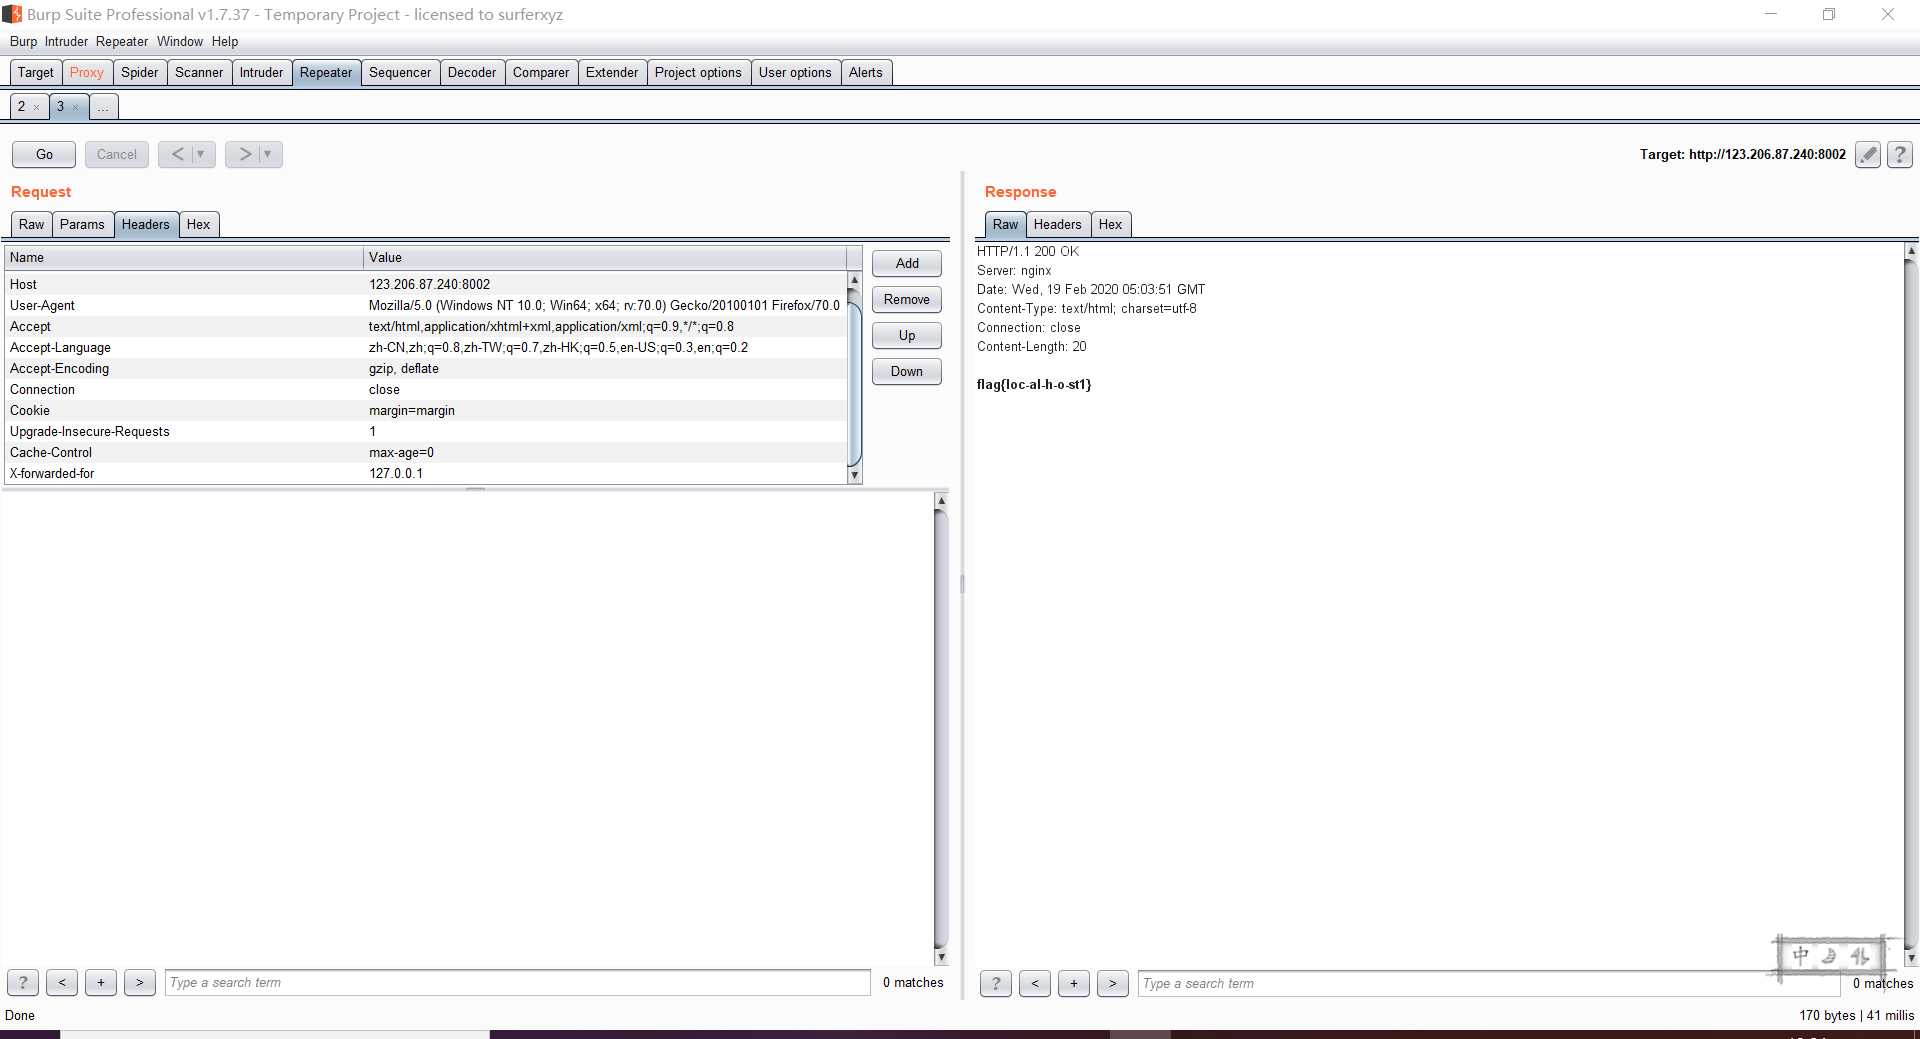
Task: Click response pane scrollbar down arrow
Action: click(1911, 958)
